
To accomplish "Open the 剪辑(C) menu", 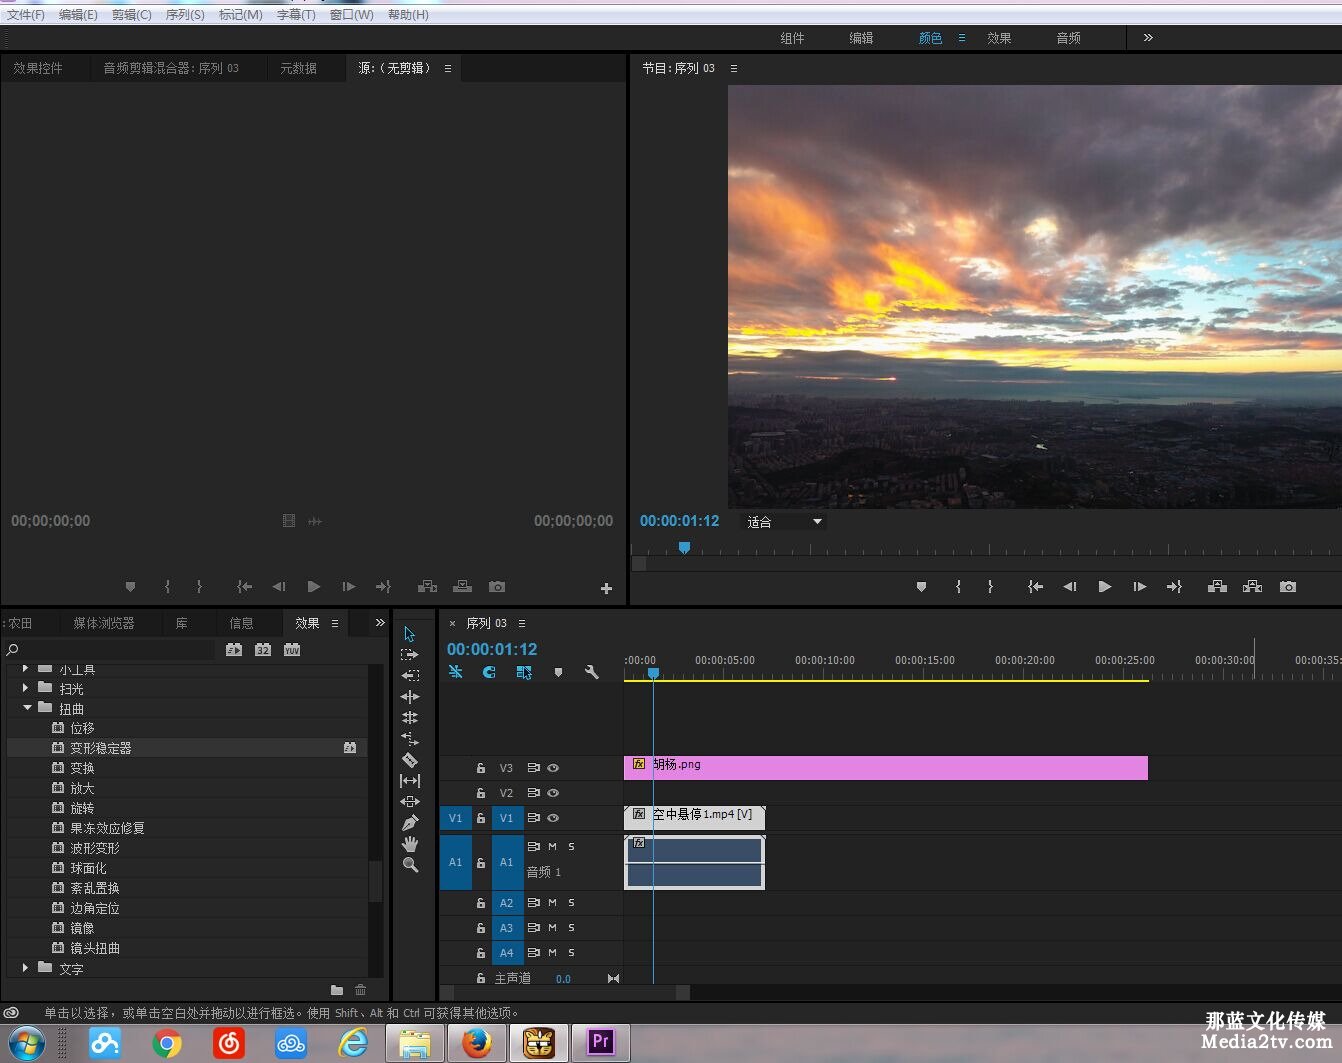I will [131, 15].
